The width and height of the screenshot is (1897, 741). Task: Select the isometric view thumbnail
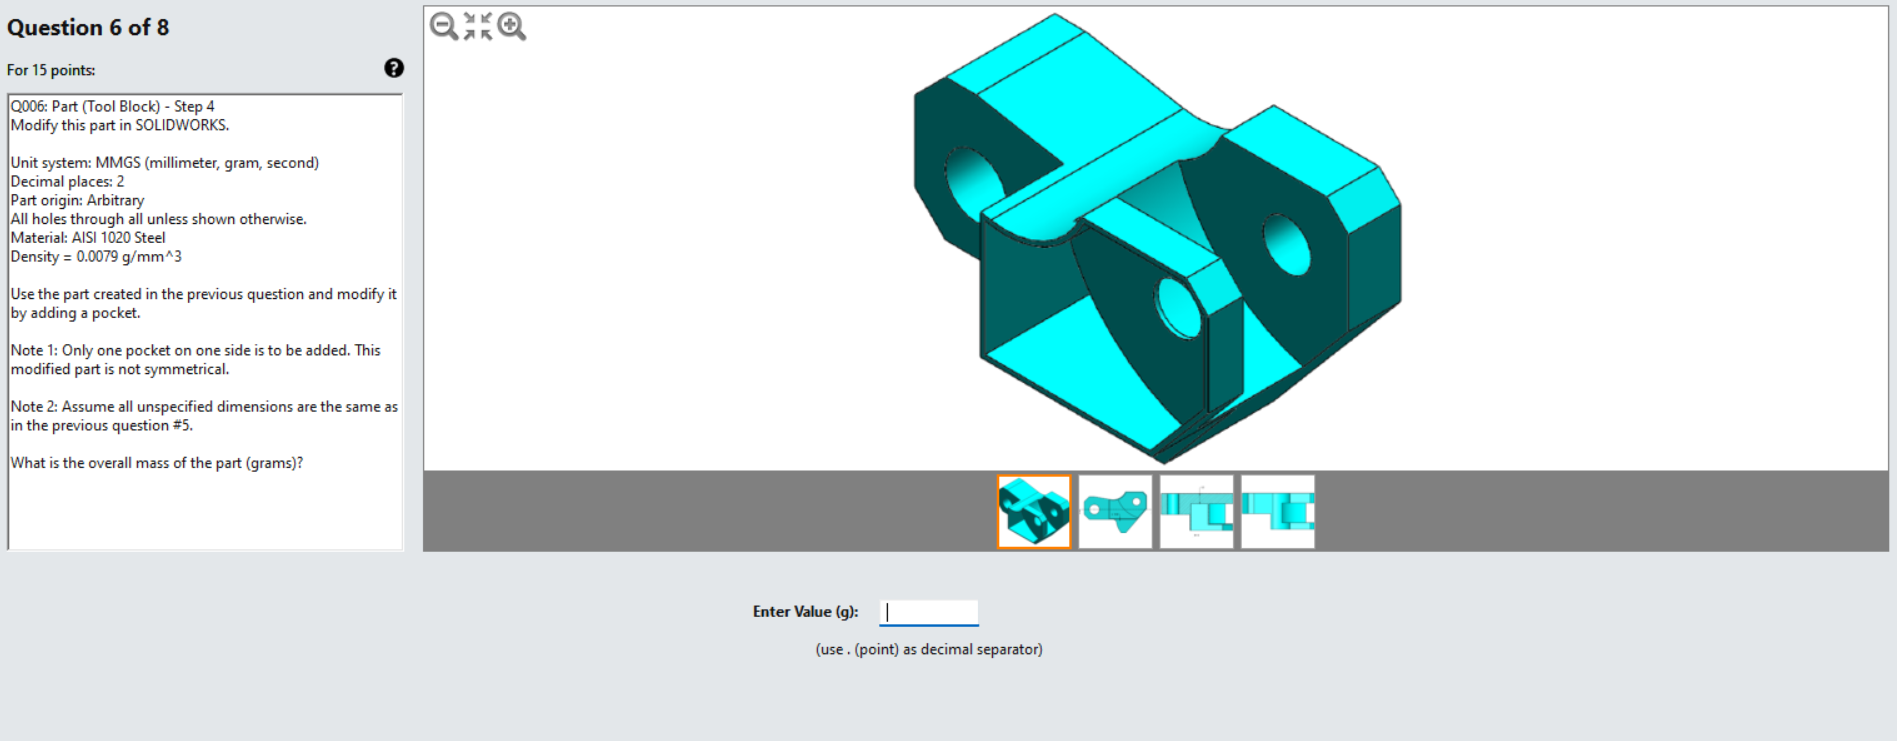(x=1034, y=512)
